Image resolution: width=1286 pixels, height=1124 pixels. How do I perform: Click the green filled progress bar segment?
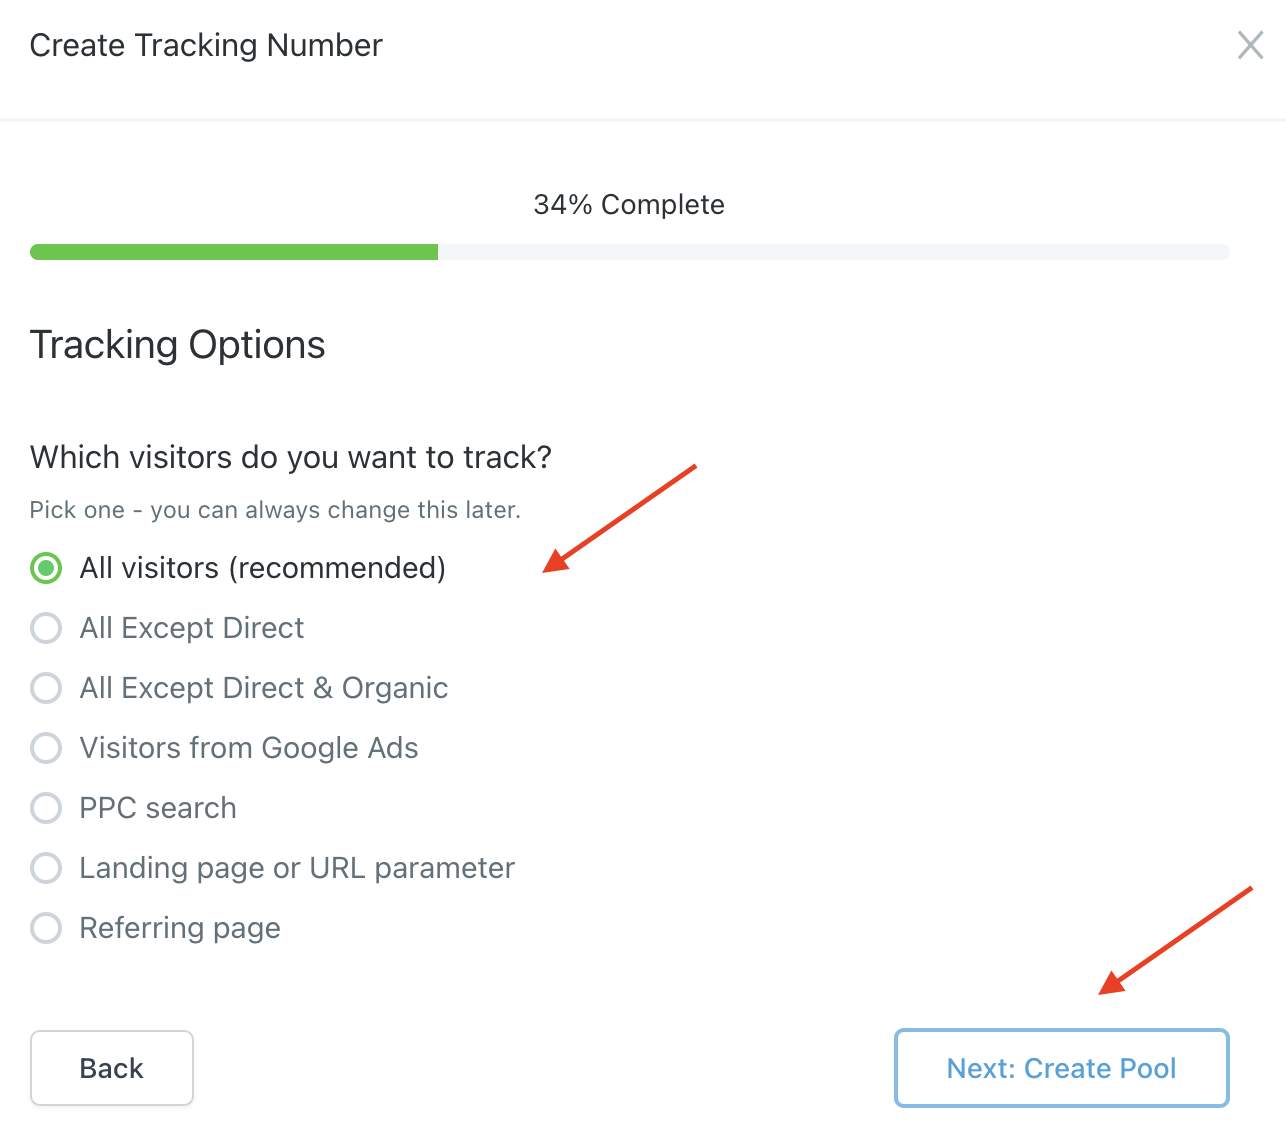coord(234,252)
